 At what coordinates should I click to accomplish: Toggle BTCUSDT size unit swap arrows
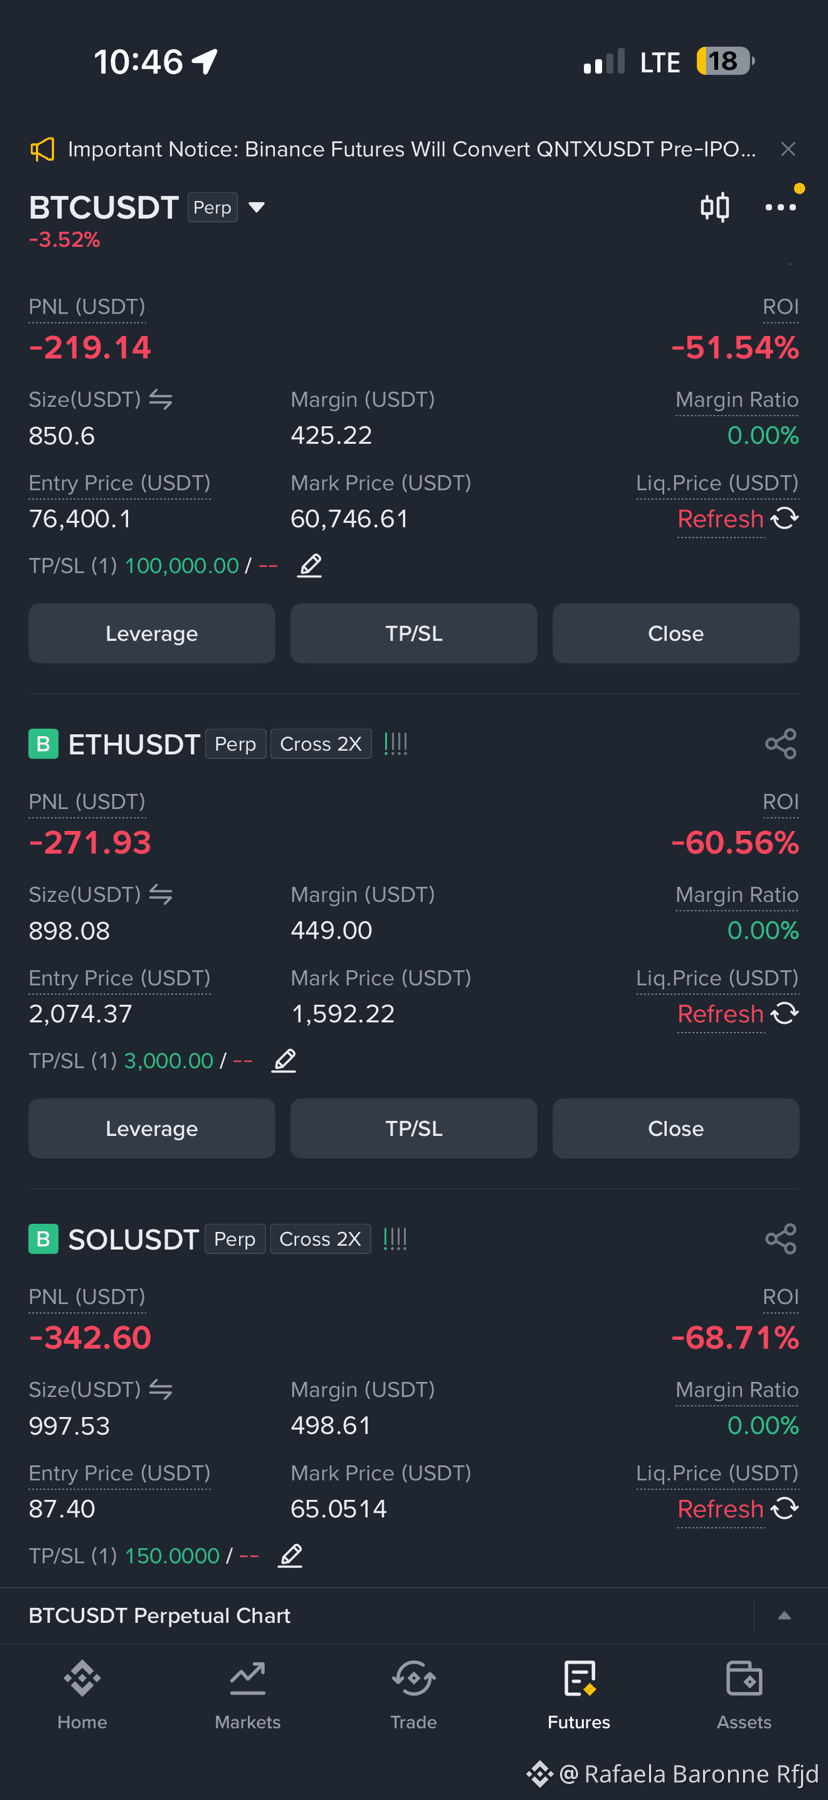click(x=161, y=400)
